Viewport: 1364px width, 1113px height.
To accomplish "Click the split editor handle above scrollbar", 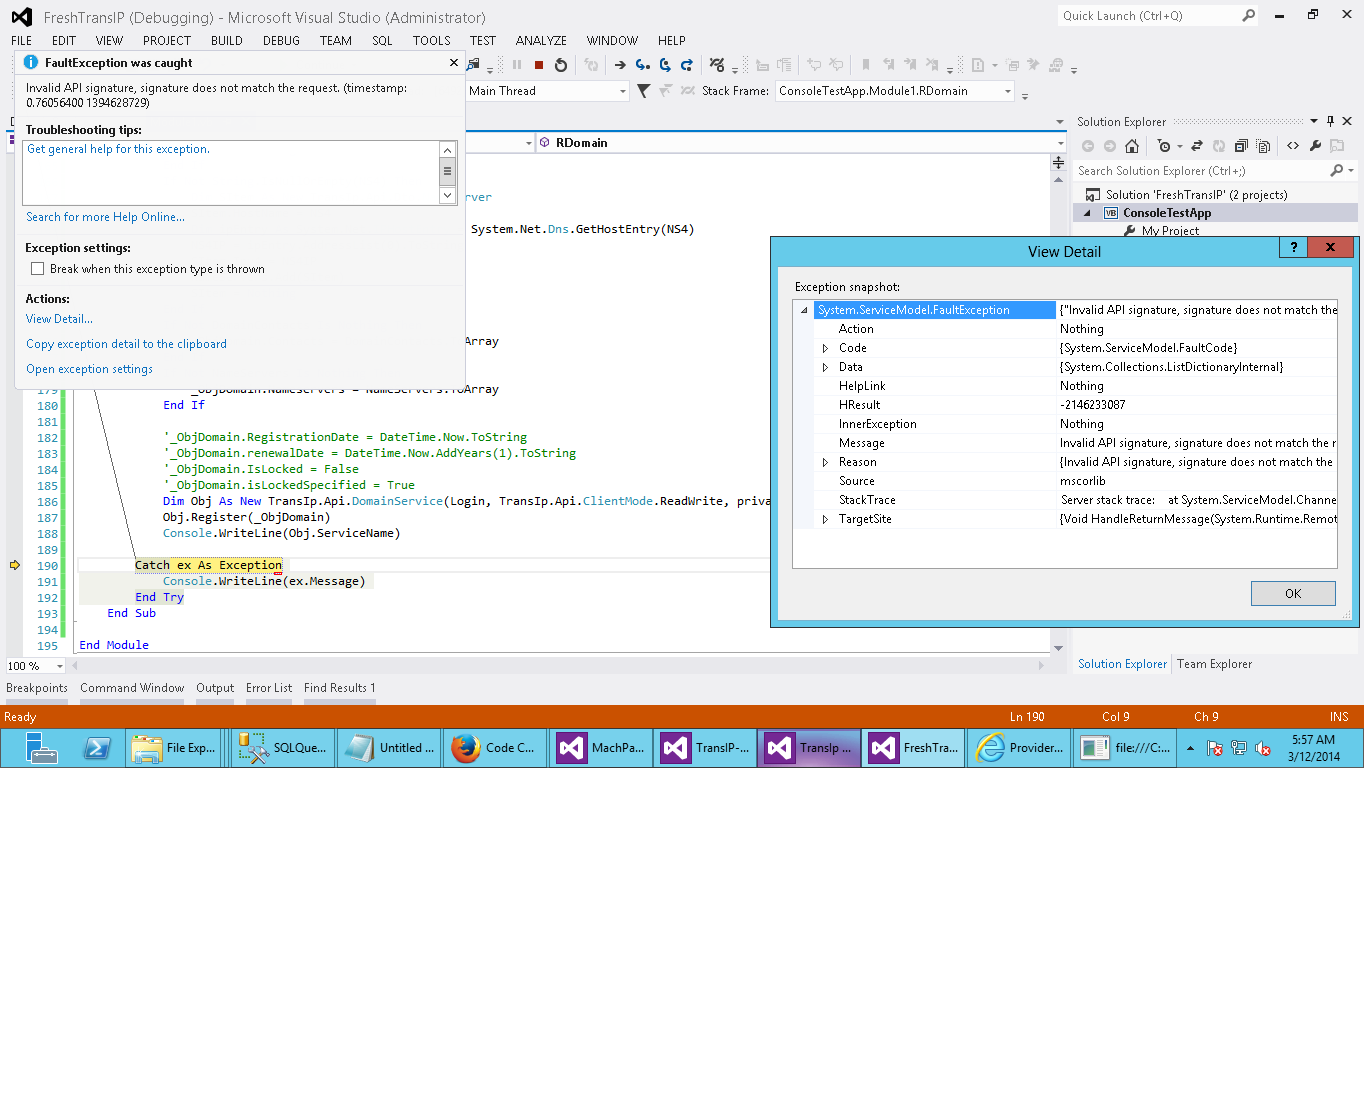I will point(1058,161).
